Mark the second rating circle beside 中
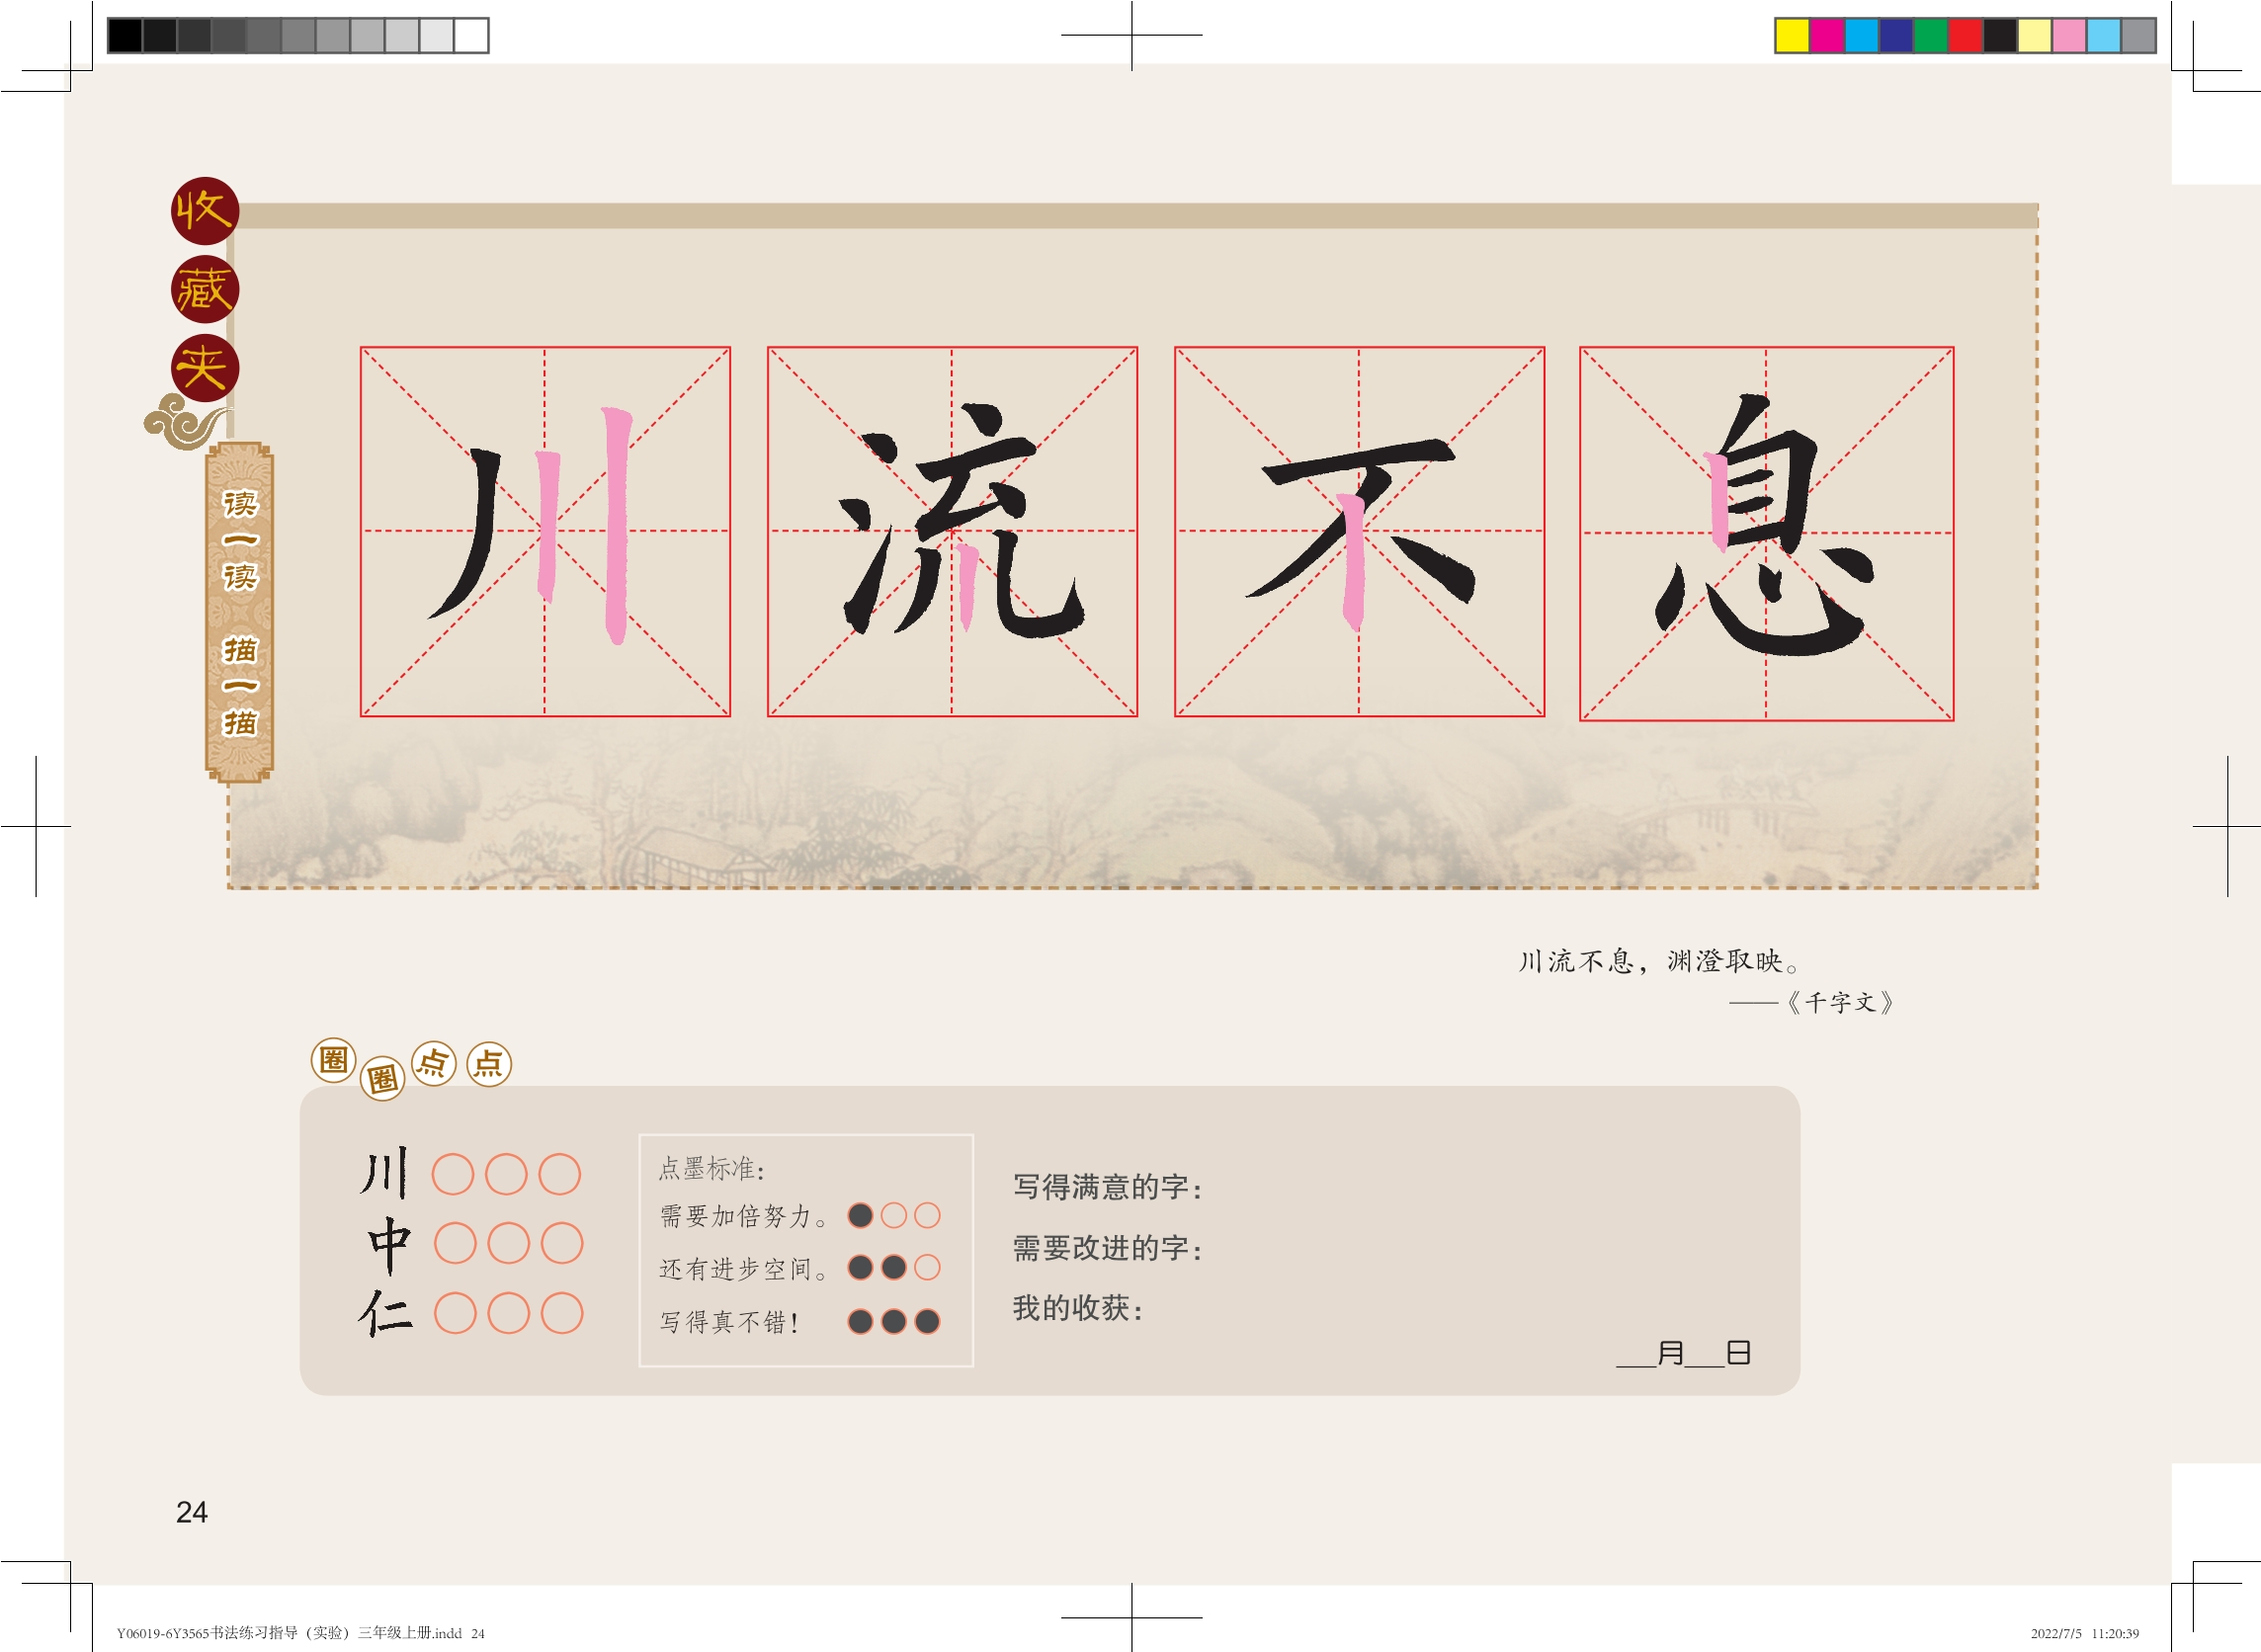This screenshot has width=2261, height=1652. pyautogui.click(x=508, y=1243)
